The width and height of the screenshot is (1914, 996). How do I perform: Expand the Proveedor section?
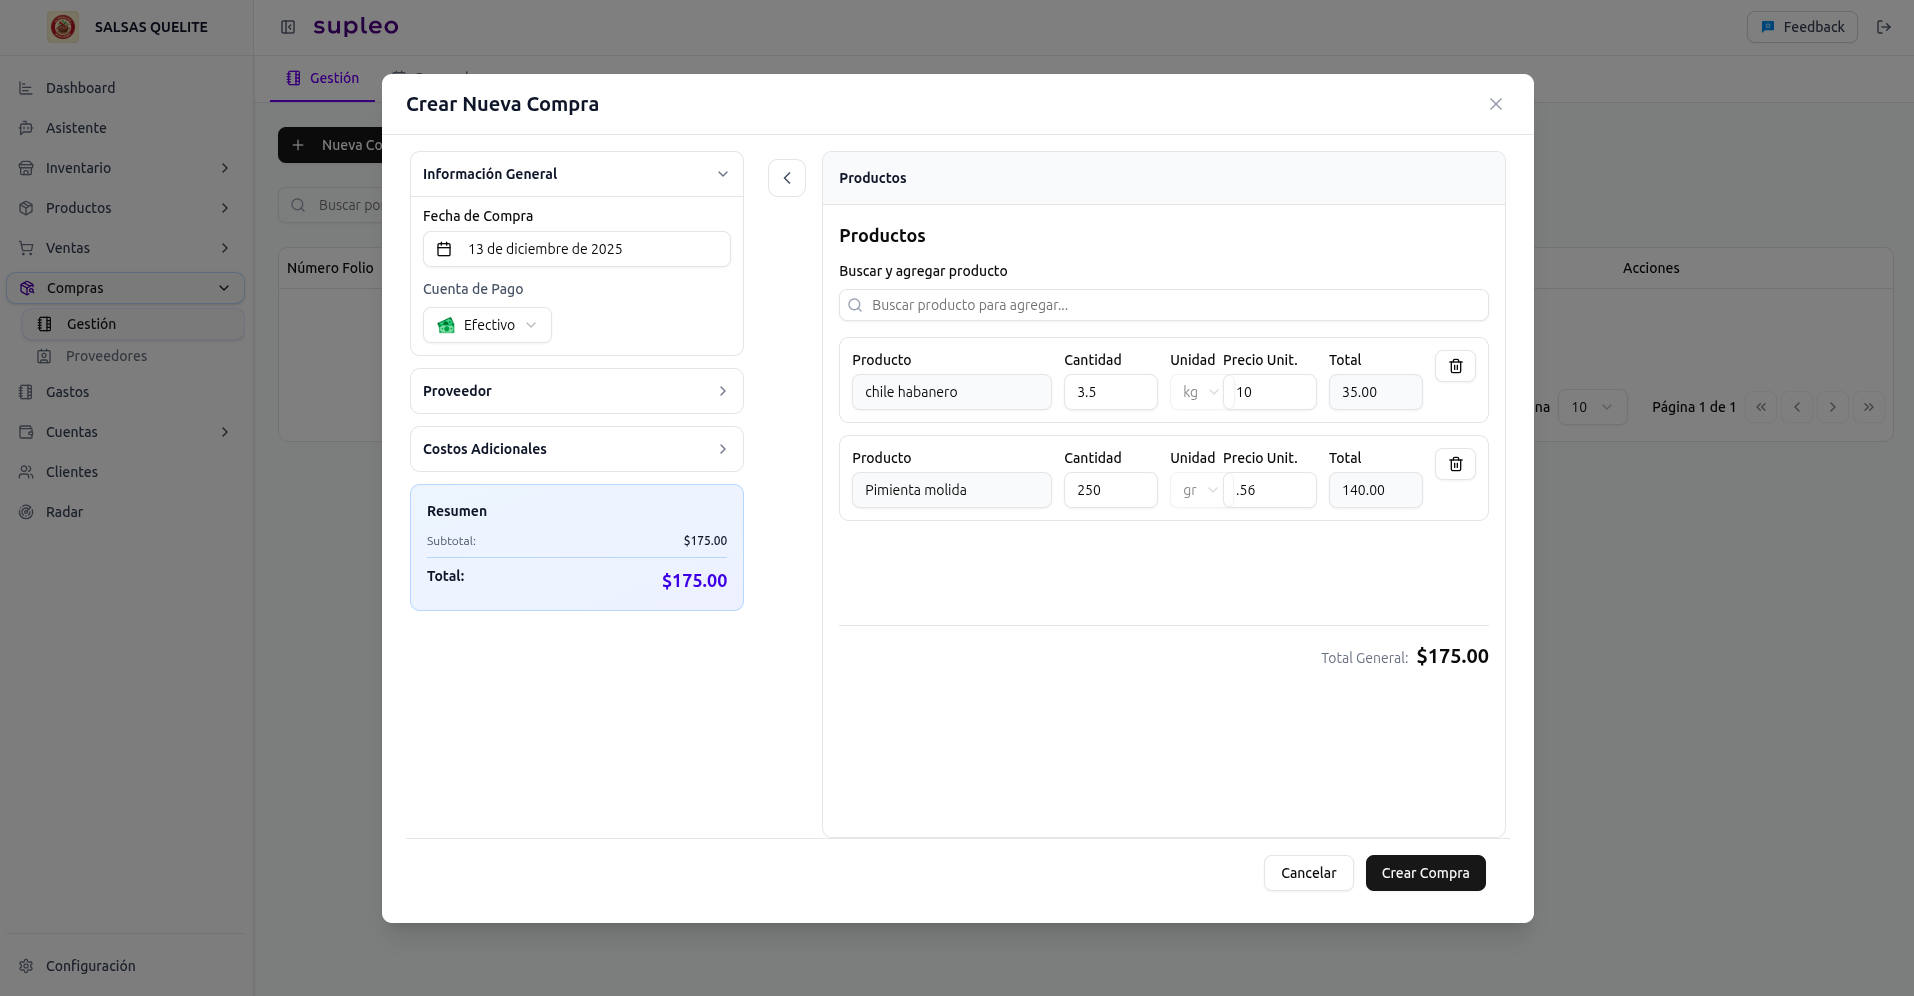576,391
